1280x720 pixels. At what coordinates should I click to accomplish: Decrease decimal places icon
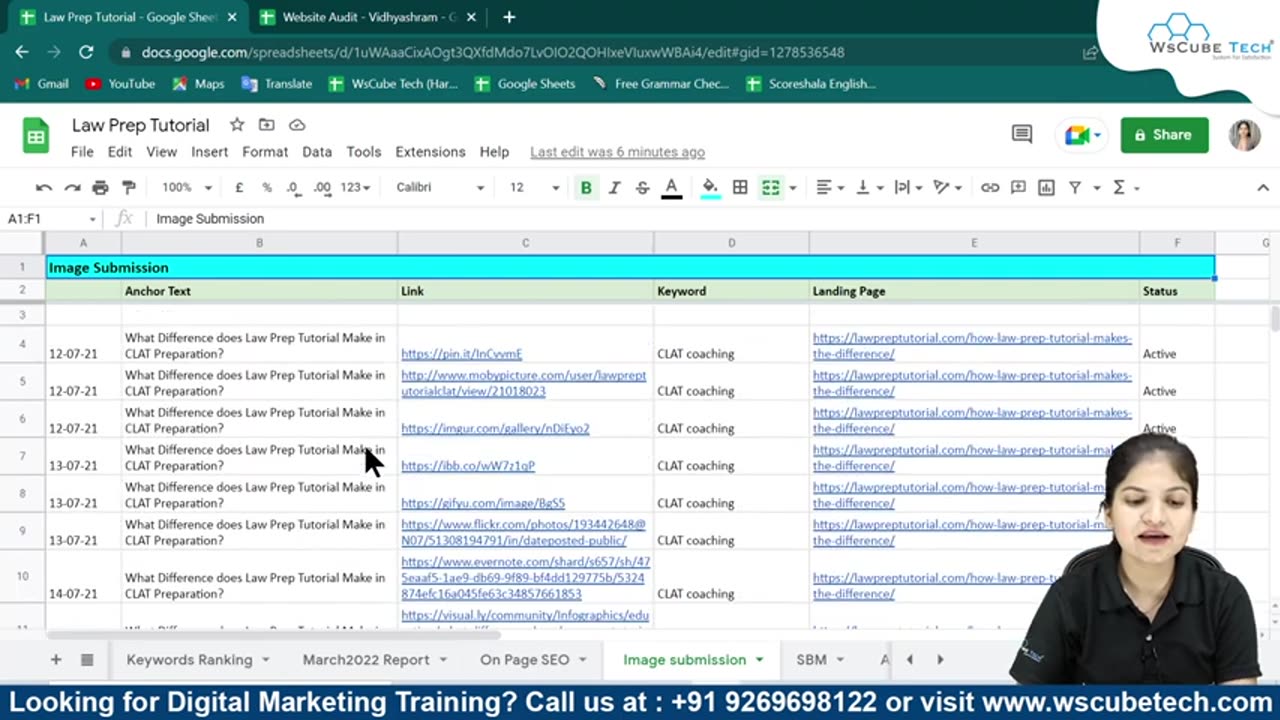pyautogui.click(x=293, y=187)
